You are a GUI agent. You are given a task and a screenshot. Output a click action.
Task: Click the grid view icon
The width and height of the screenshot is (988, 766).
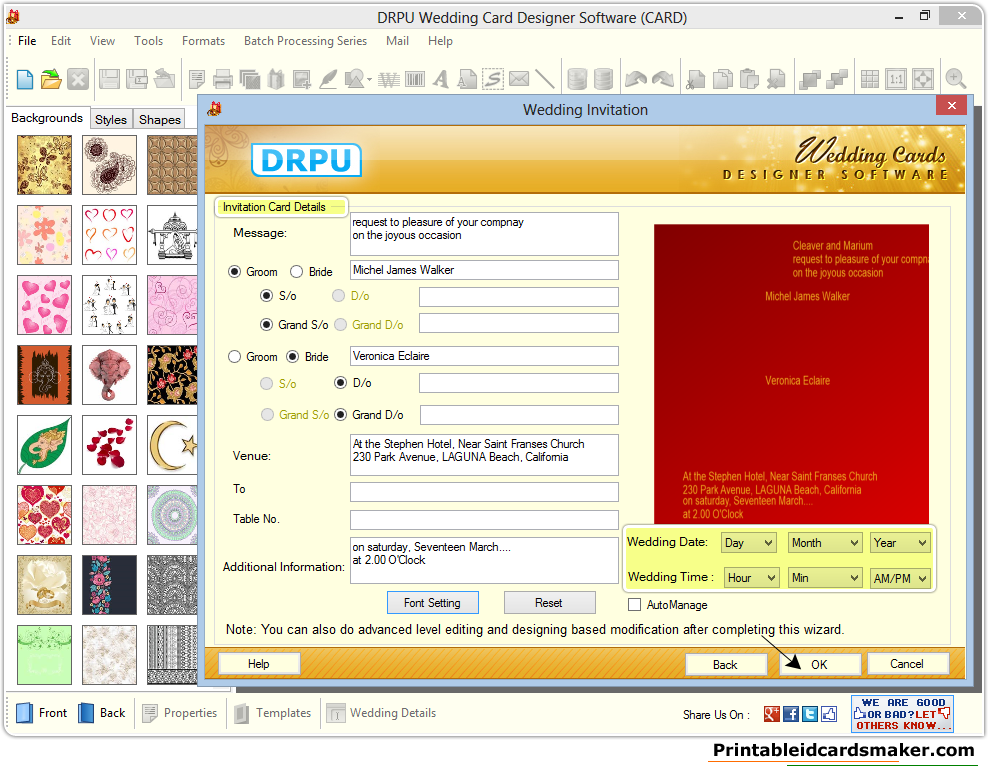pyautogui.click(x=870, y=79)
